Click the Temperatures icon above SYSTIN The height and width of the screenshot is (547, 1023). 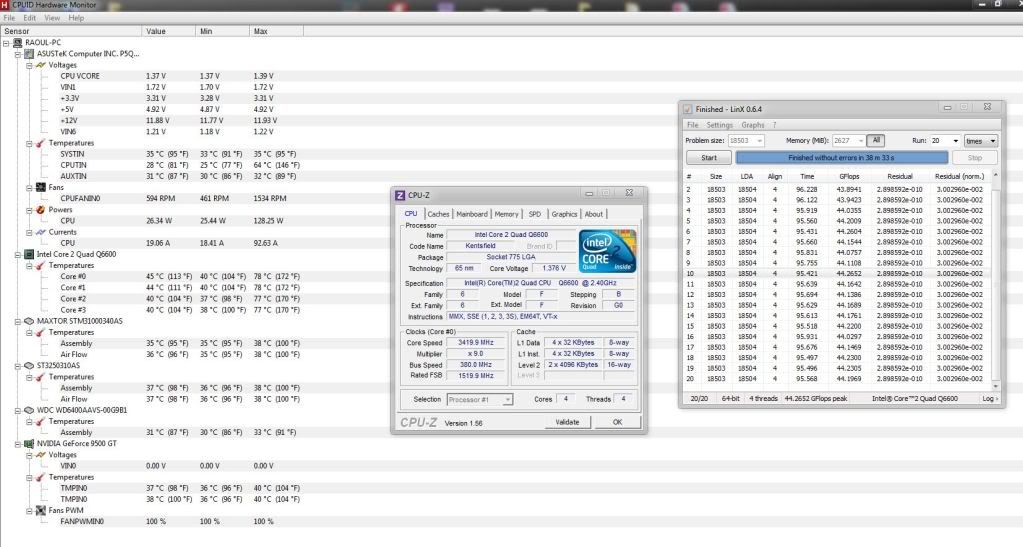click(40, 143)
